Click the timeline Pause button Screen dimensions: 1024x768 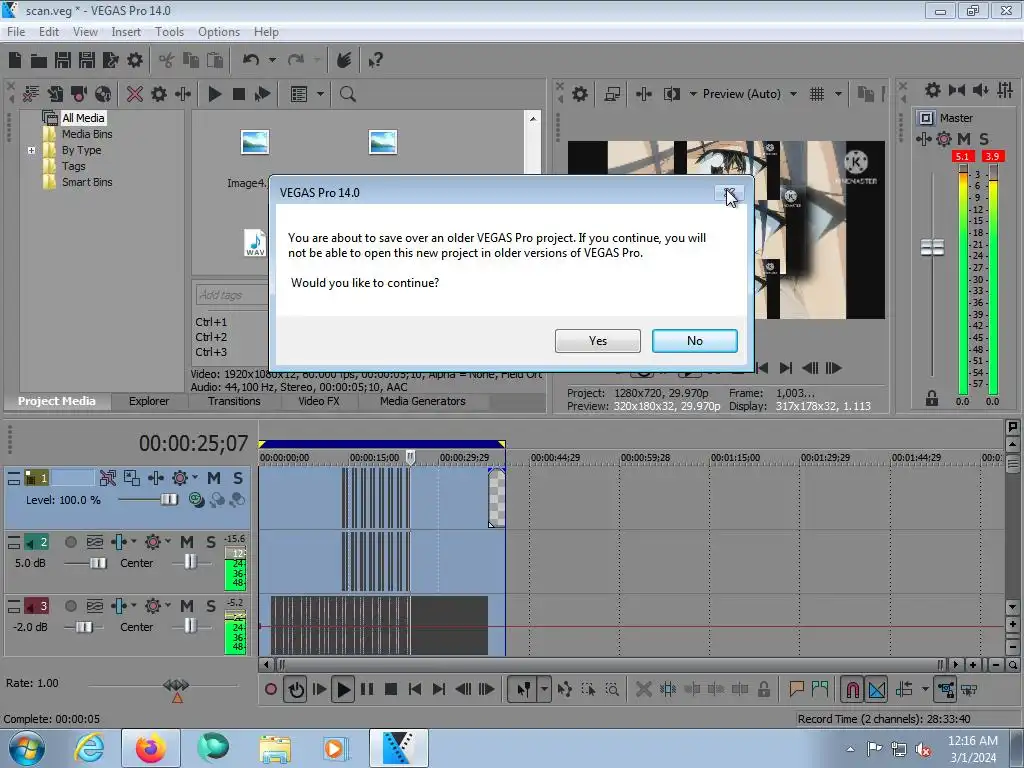click(367, 690)
